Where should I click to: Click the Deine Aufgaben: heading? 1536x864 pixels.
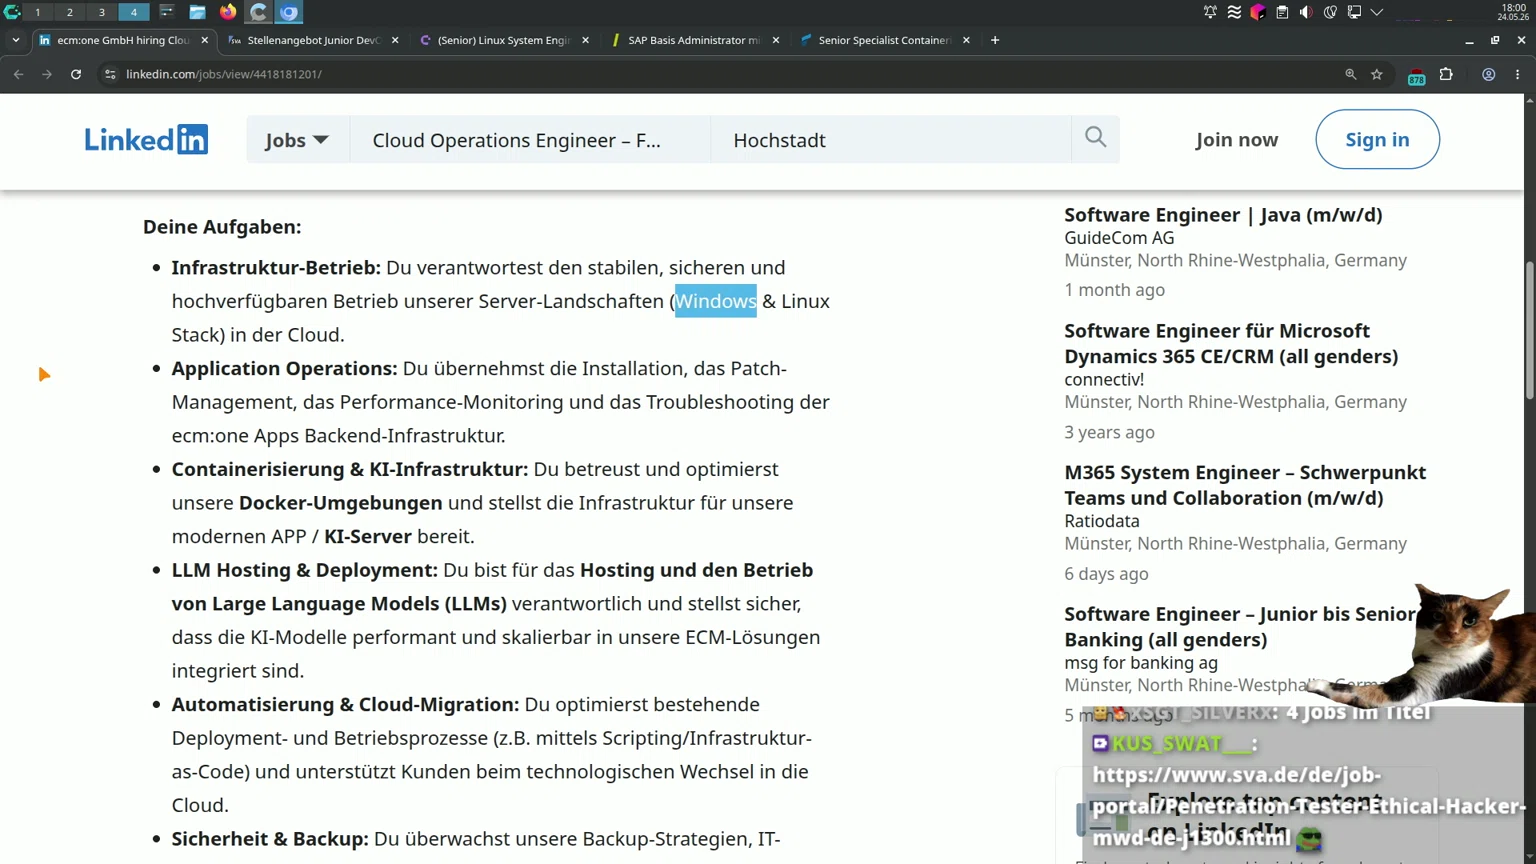click(222, 227)
